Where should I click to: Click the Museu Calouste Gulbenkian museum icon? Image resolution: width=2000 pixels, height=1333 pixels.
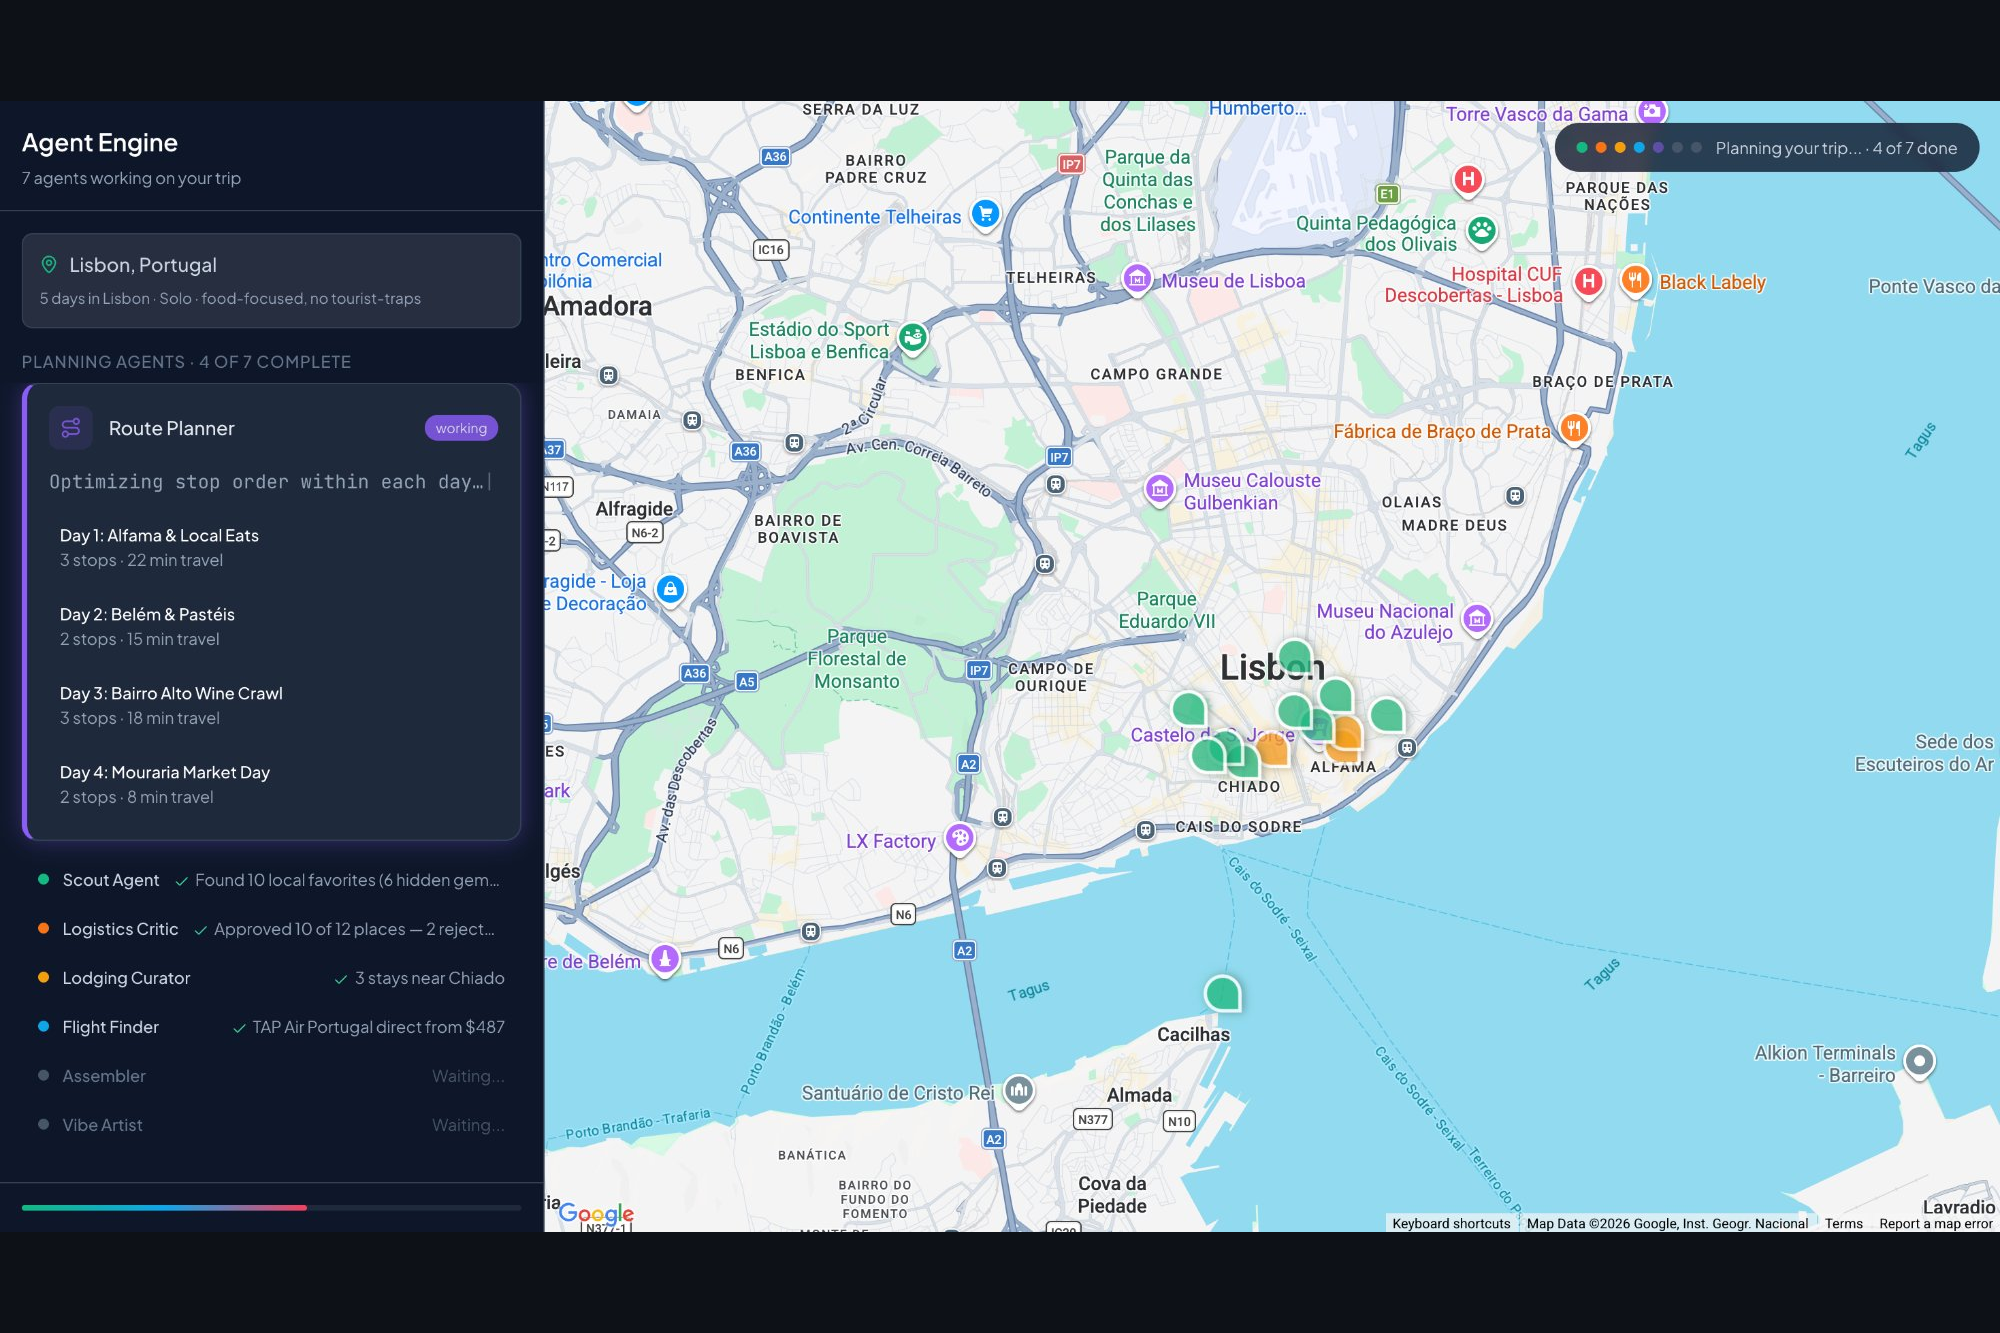point(1159,489)
